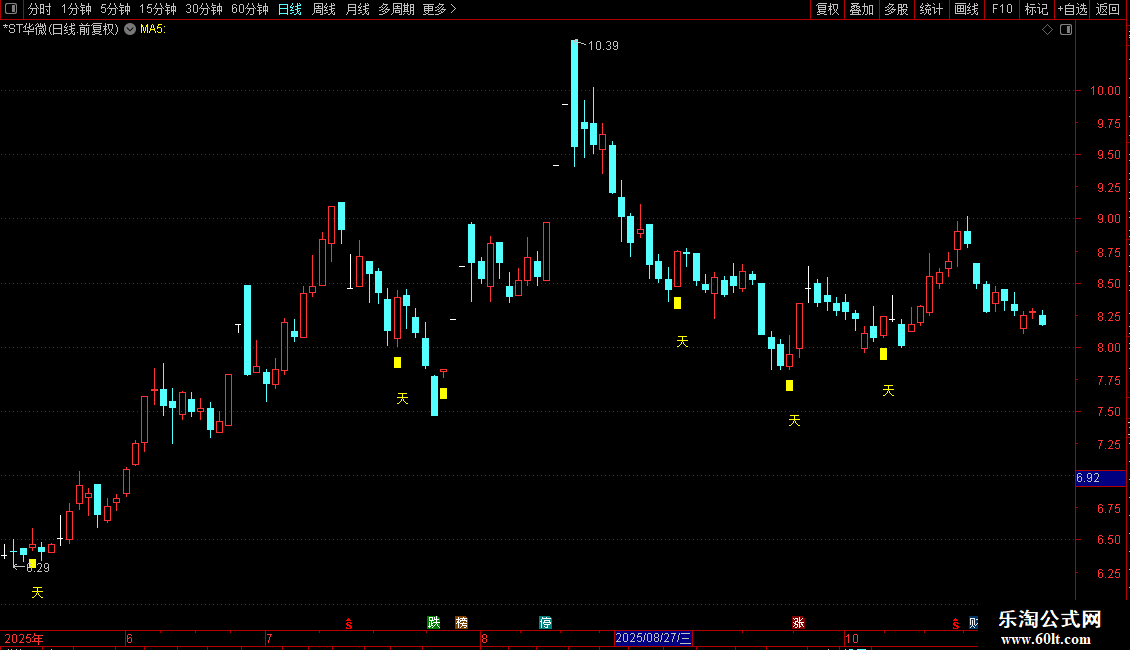Click the yellow 天 signal near 7.50 in July
1130x650 pixels.
point(402,399)
